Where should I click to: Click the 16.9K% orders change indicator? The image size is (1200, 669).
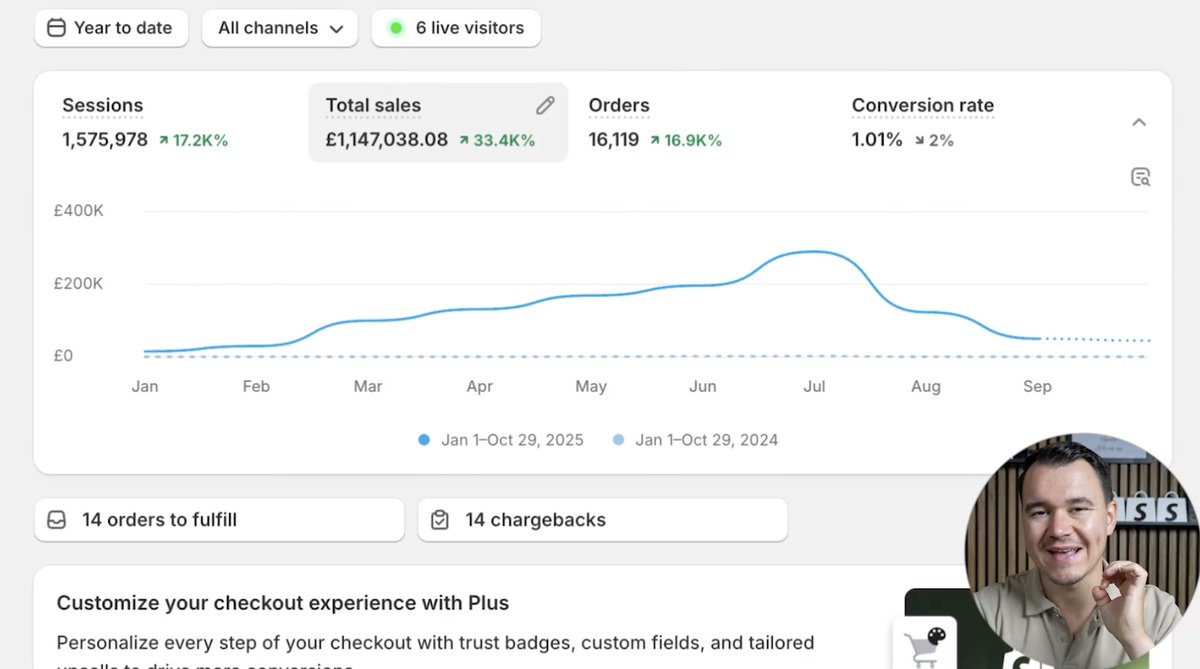point(685,141)
